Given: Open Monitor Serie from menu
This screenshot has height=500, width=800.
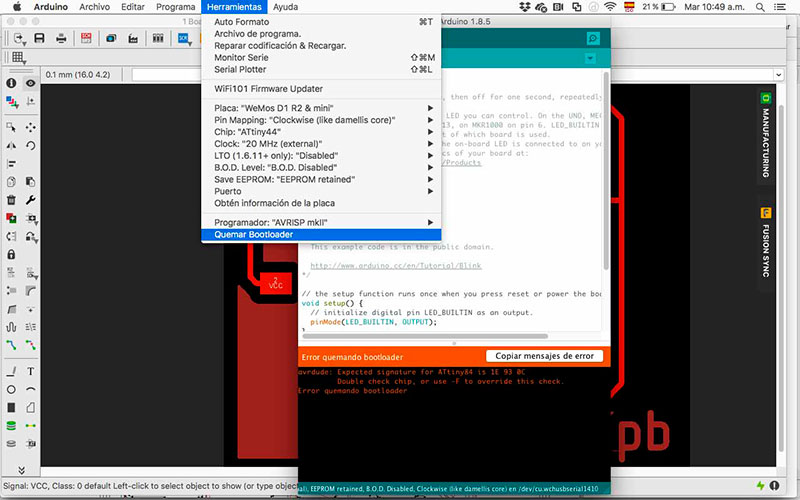Looking at the screenshot, I should [321, 58].
